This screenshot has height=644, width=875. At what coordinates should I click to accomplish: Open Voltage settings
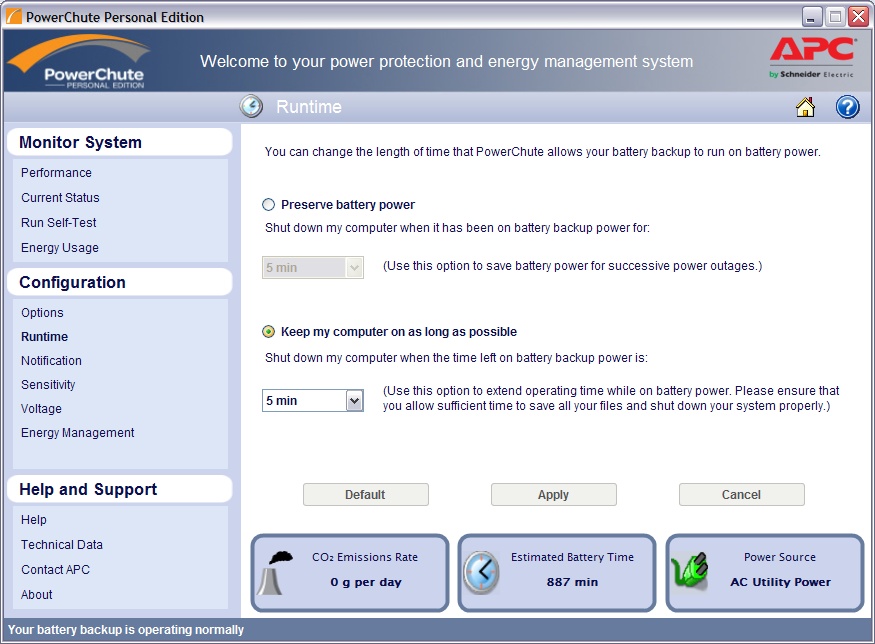tap(41, 408)
